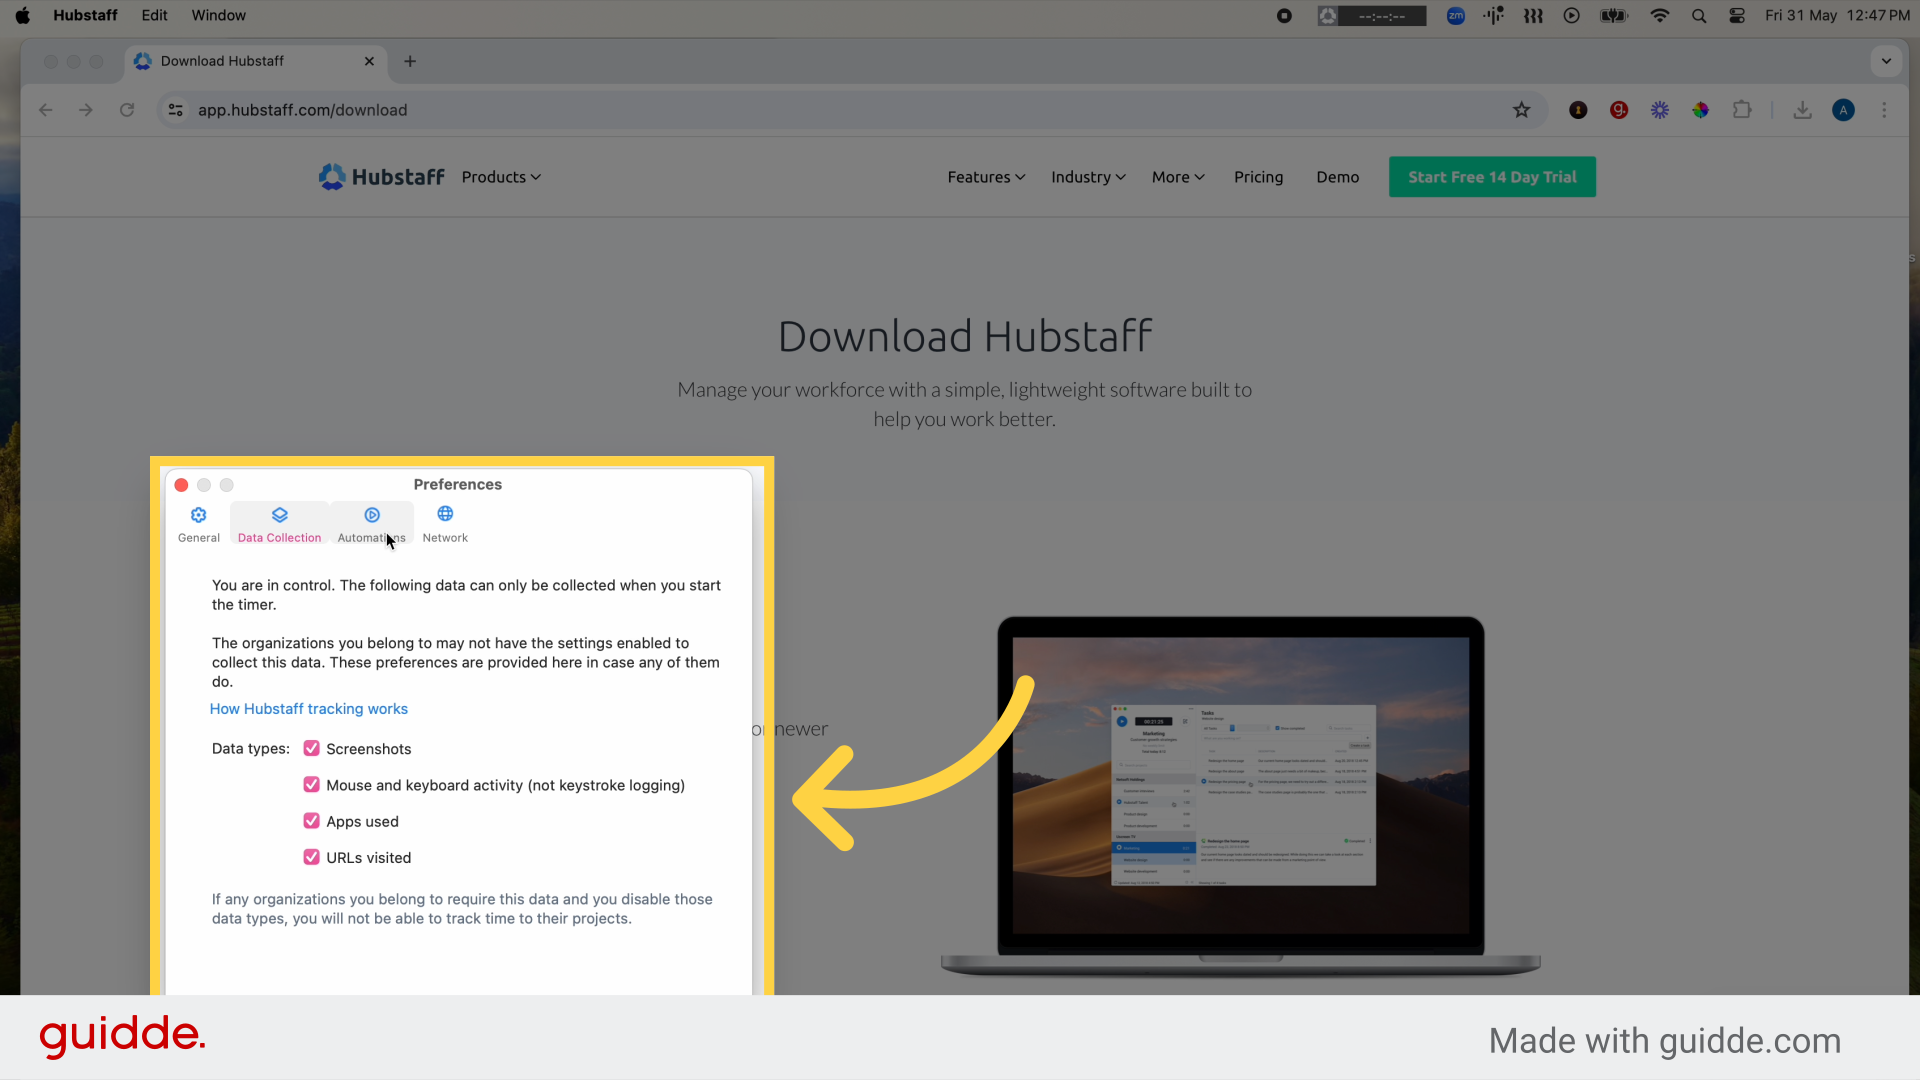Viewport: 1920px width, 1080px height.
Task: Uncheck the URLs visited option
Action: pos(310,857)
